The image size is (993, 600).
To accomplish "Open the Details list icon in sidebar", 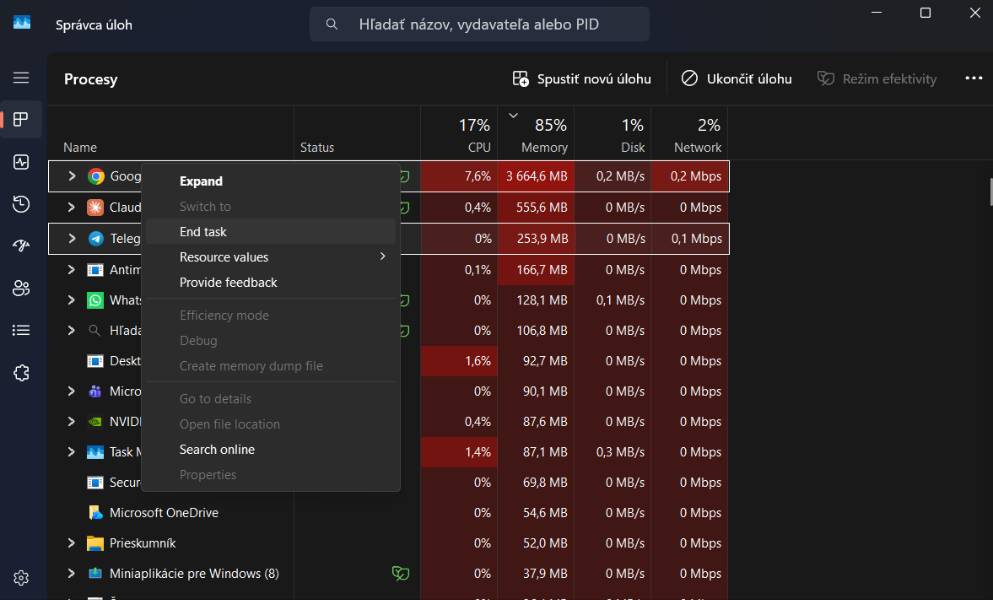I will tap(21, 330).
